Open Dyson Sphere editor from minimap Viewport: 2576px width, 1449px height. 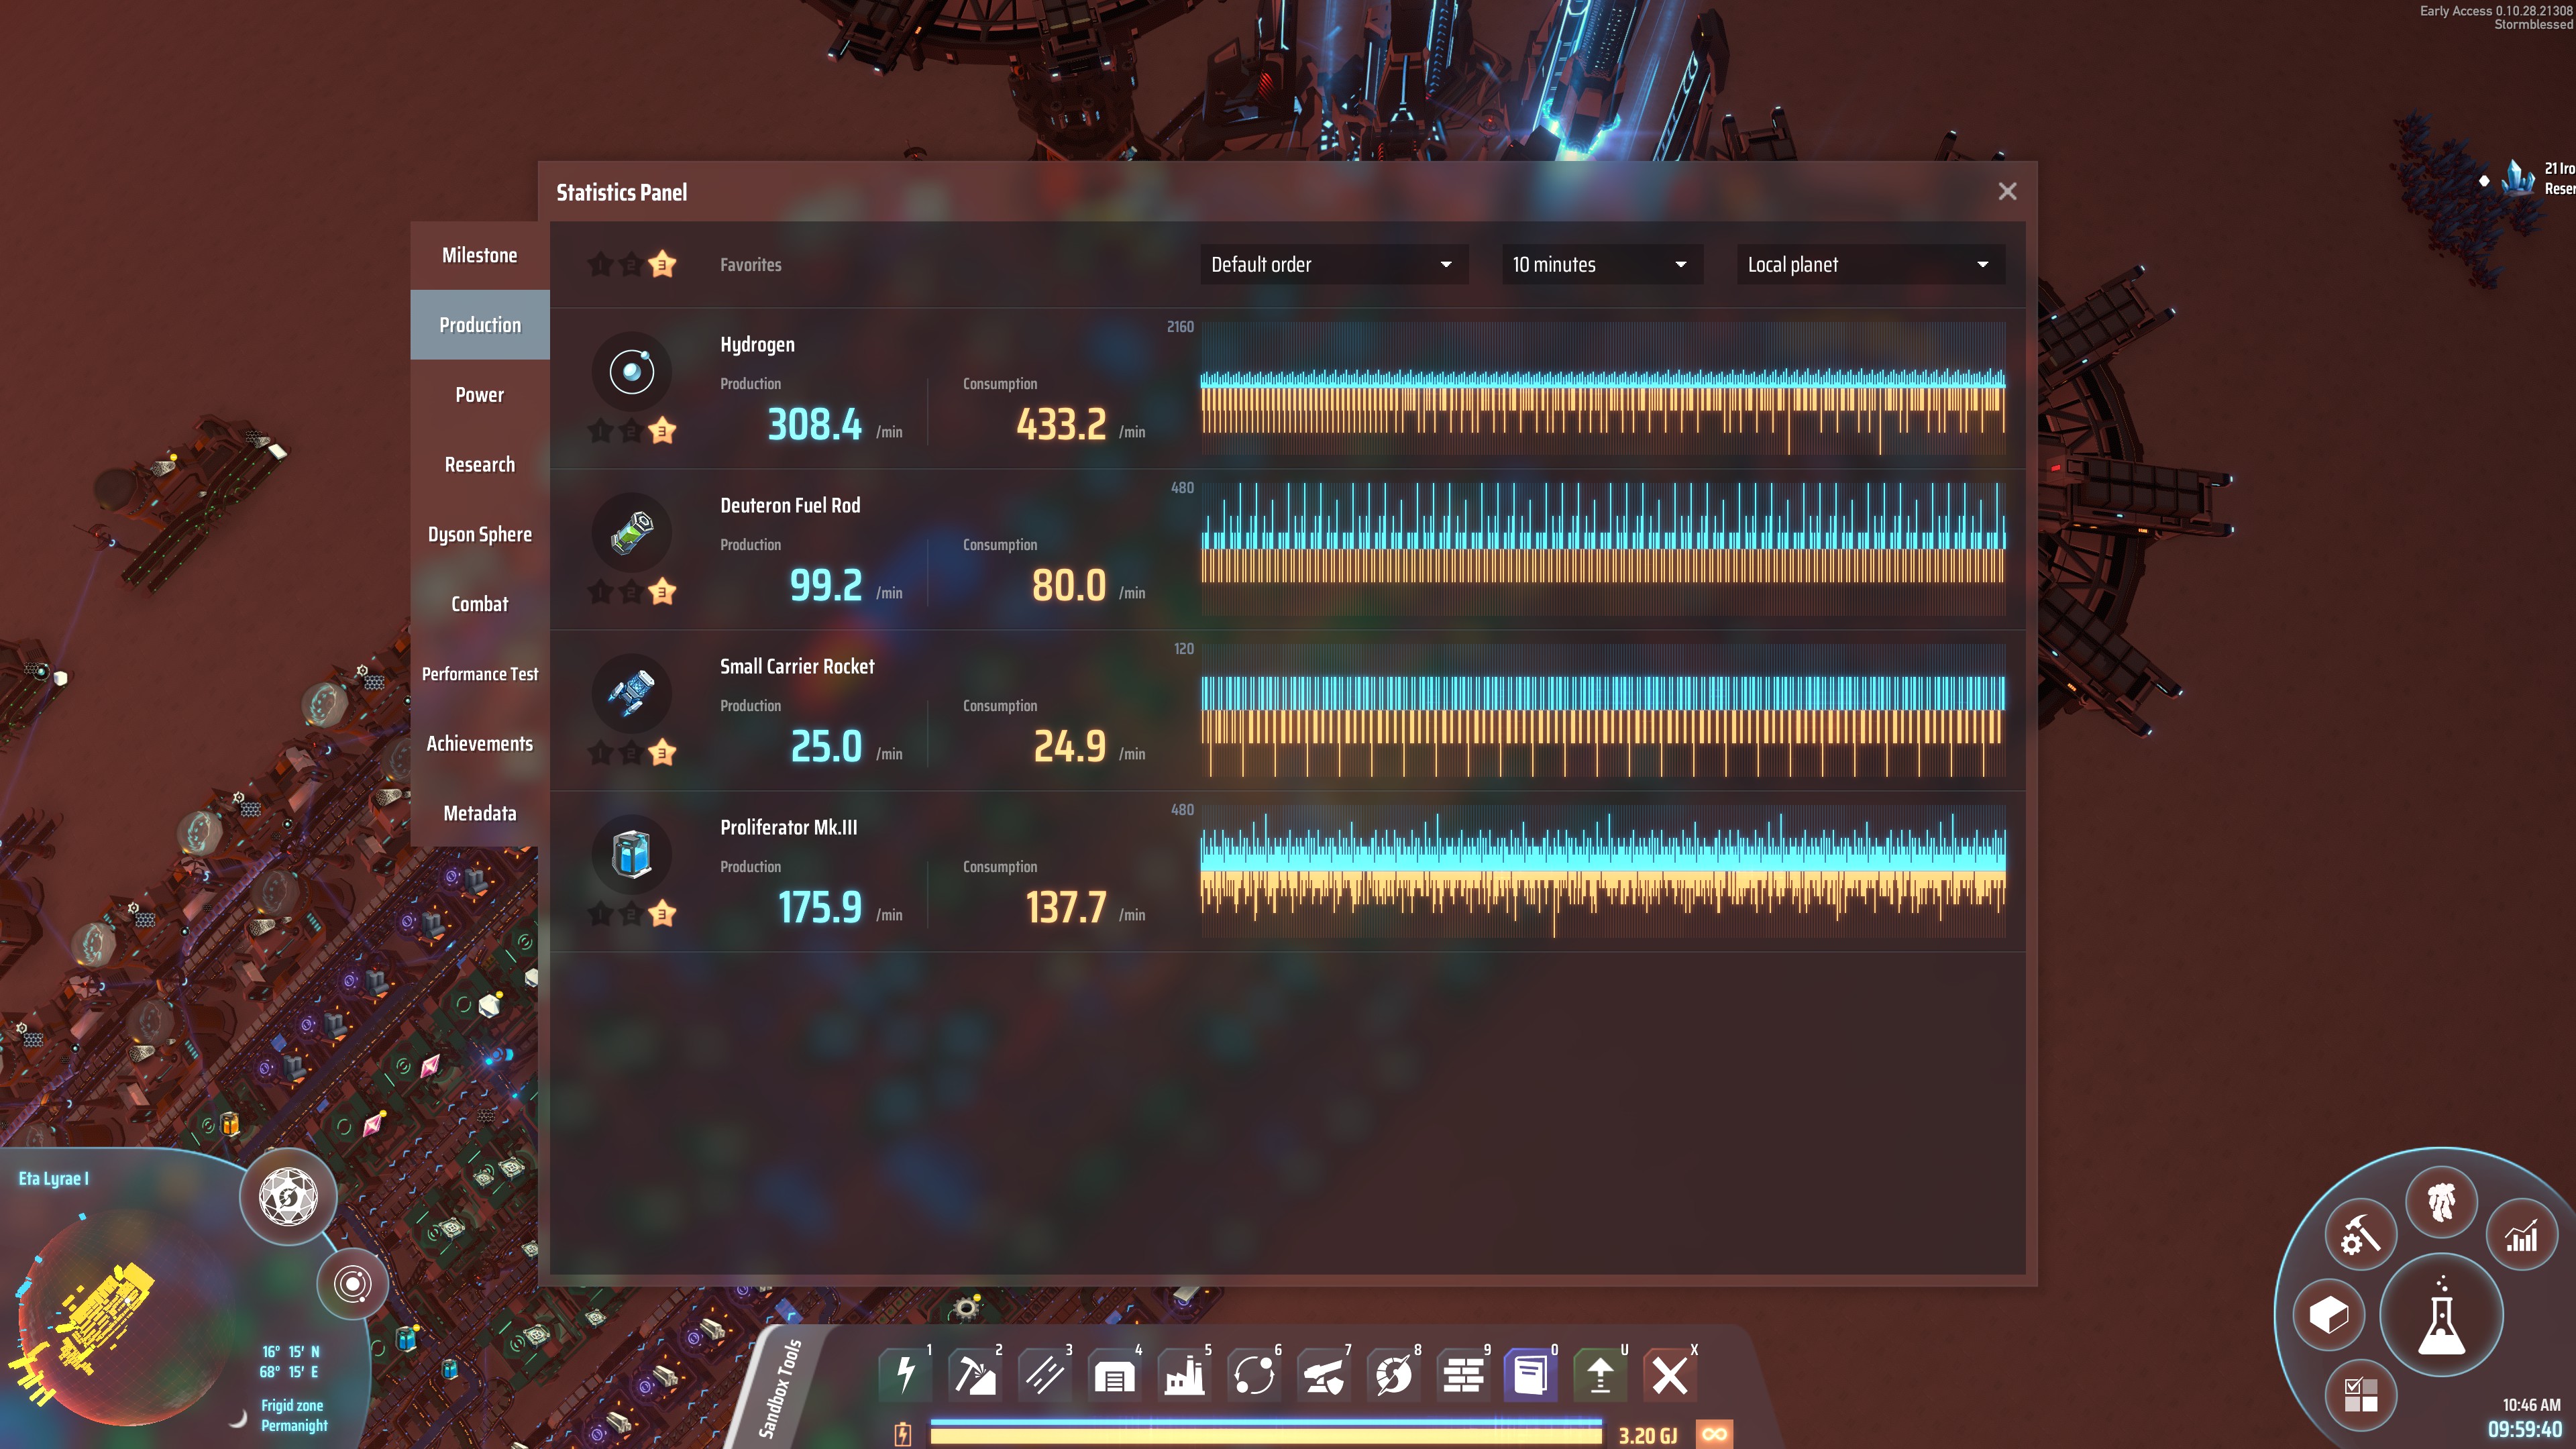[x=289, y=1196]
